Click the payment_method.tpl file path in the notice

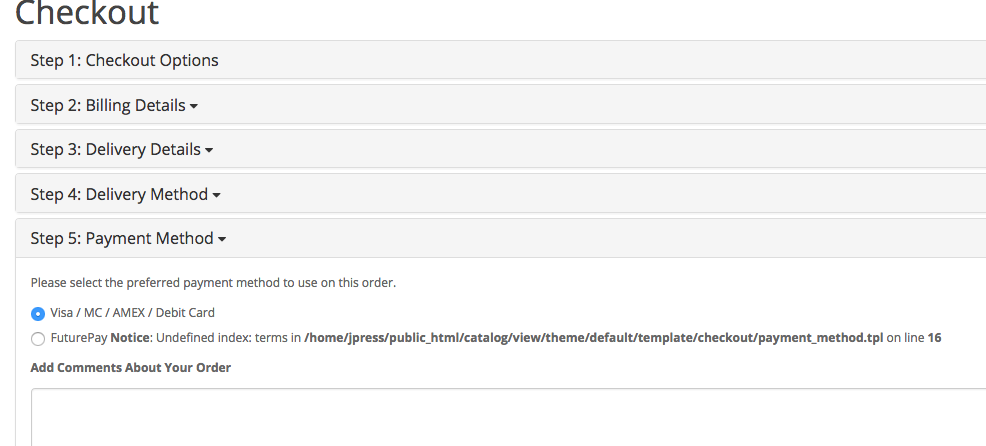pos(594,338)
